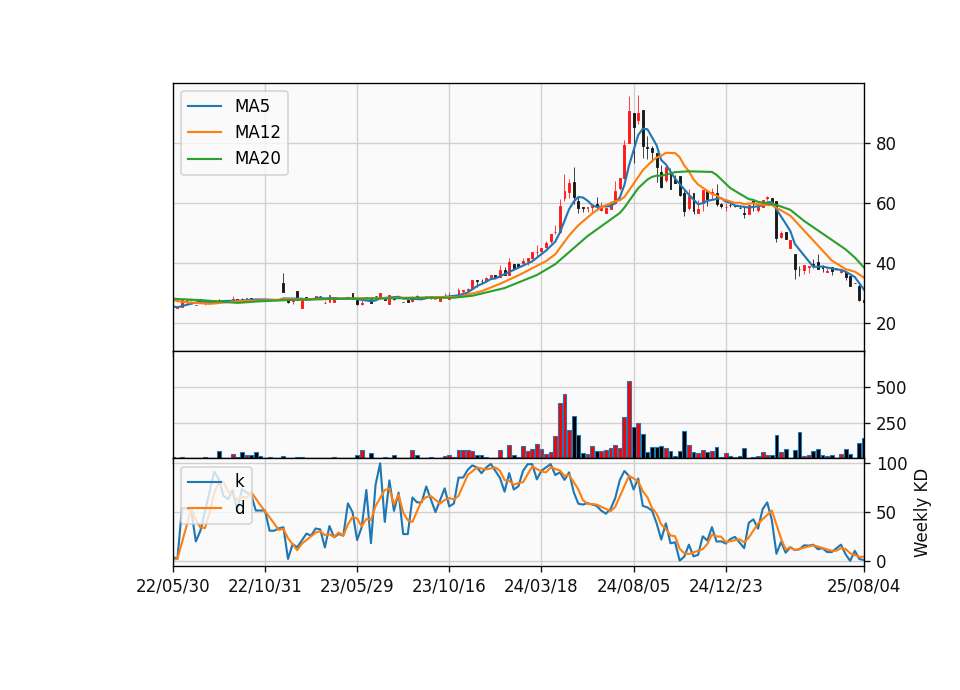Click the KD axis value 0

pos(881,561)
